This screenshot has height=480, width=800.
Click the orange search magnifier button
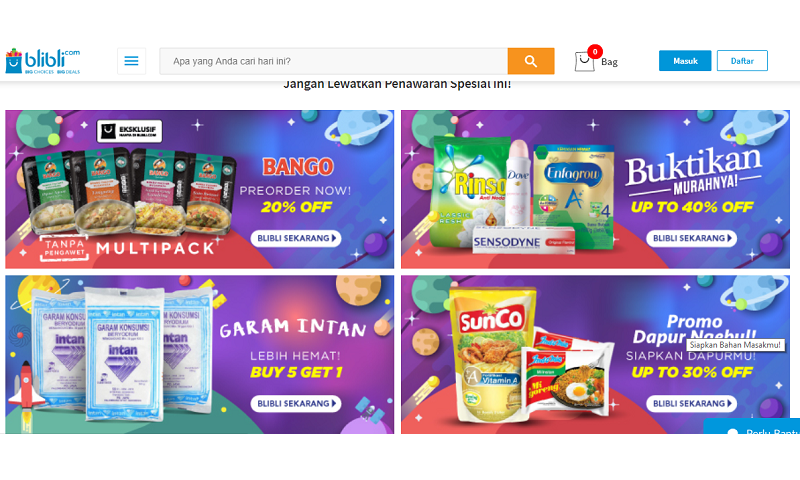coord(531,61)
